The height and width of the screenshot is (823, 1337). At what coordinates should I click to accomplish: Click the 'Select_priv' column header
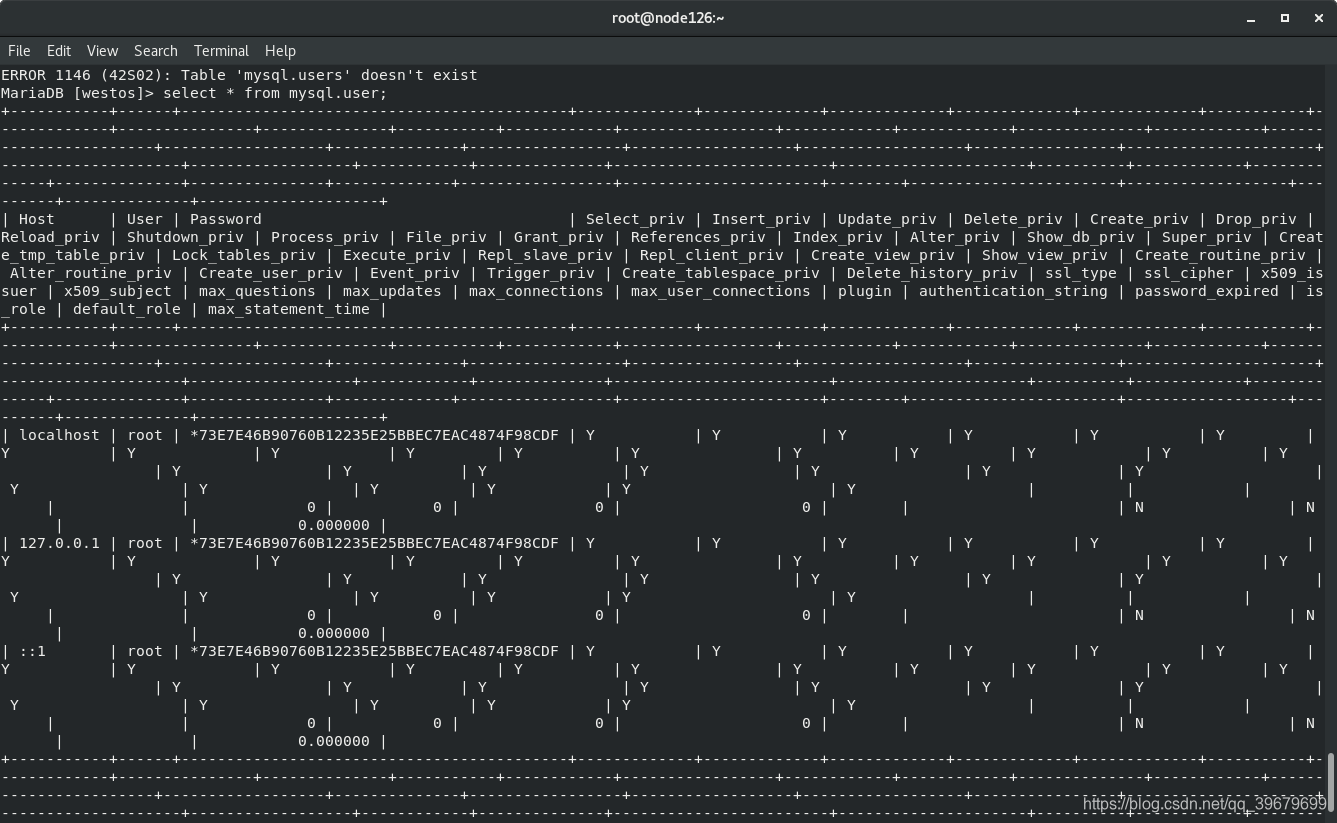point(635,219)
